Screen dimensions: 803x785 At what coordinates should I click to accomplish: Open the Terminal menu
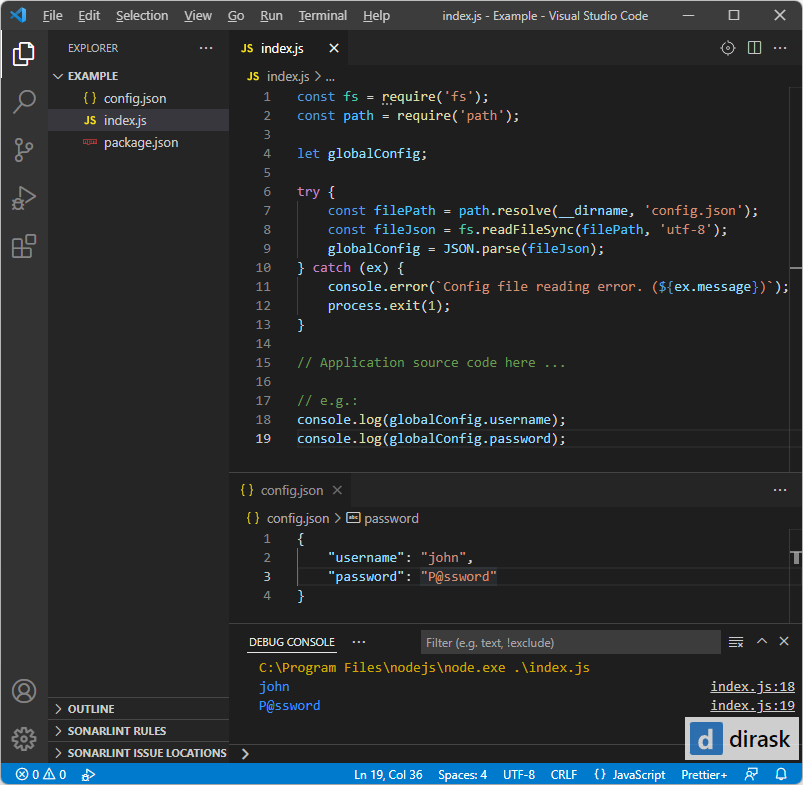322,15
